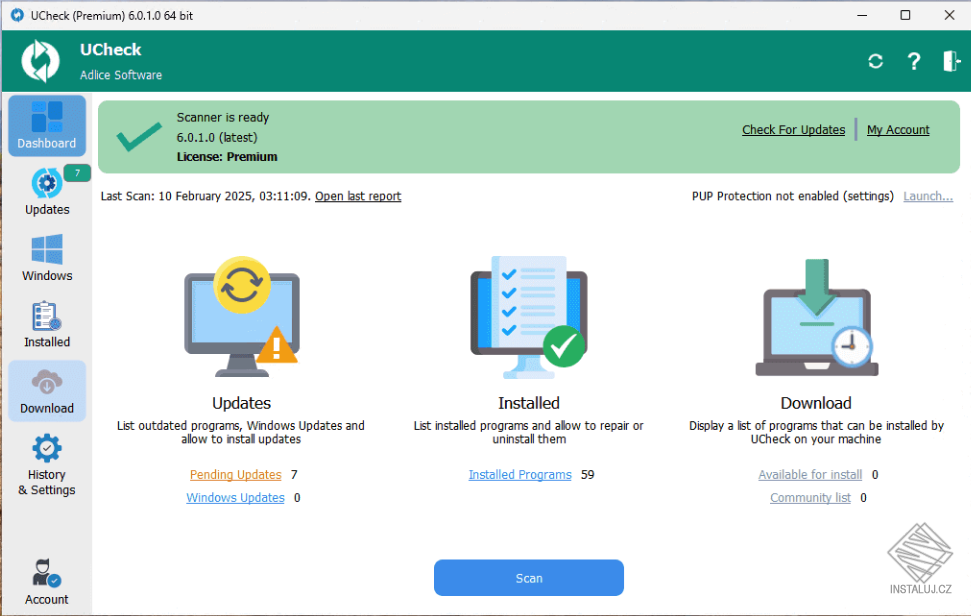Click the help question mark icon
This screenshot has width=971, height=616.
(x=913, y=61)
